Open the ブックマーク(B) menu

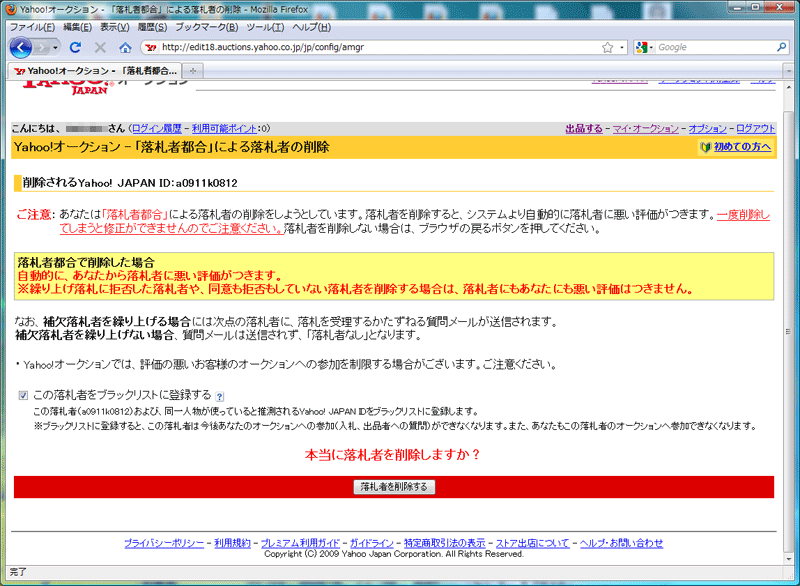pos(206,26)
